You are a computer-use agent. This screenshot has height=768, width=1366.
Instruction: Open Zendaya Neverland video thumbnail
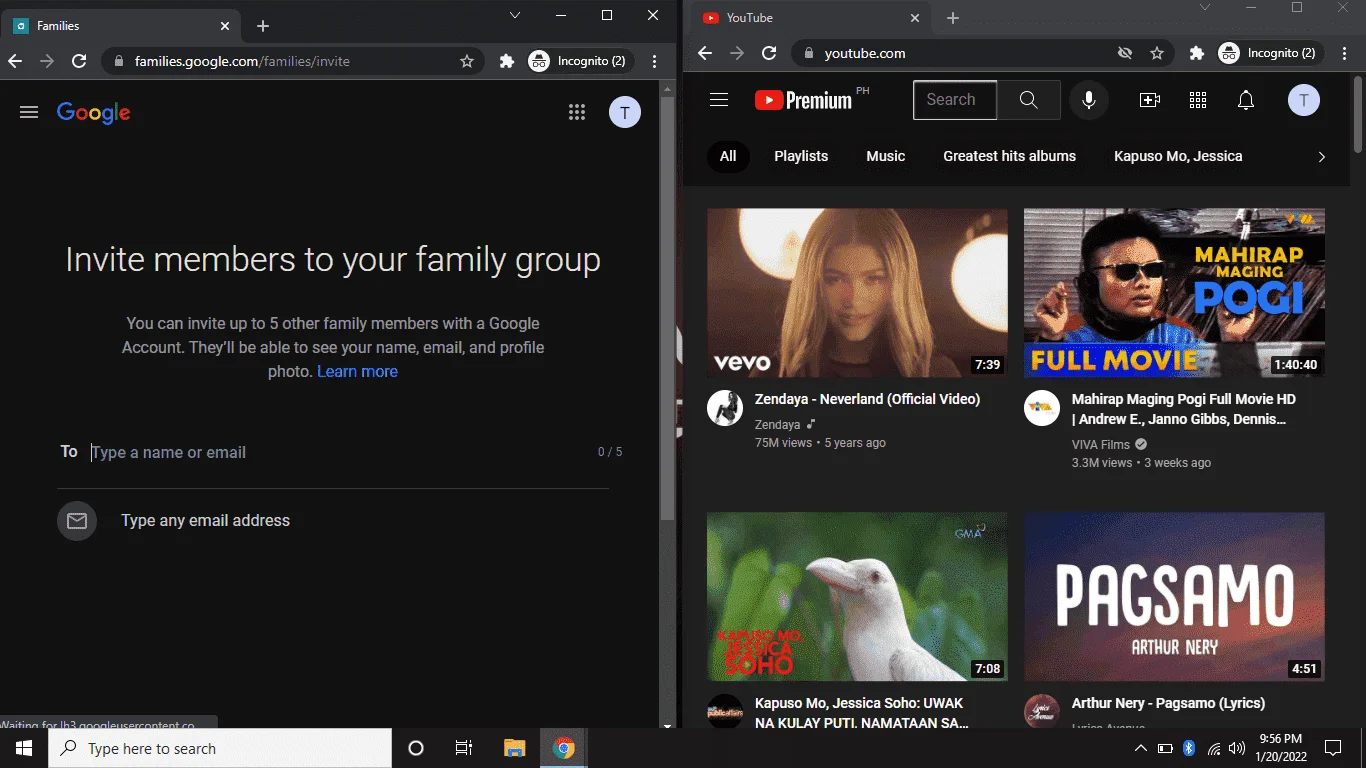[857, 292]
